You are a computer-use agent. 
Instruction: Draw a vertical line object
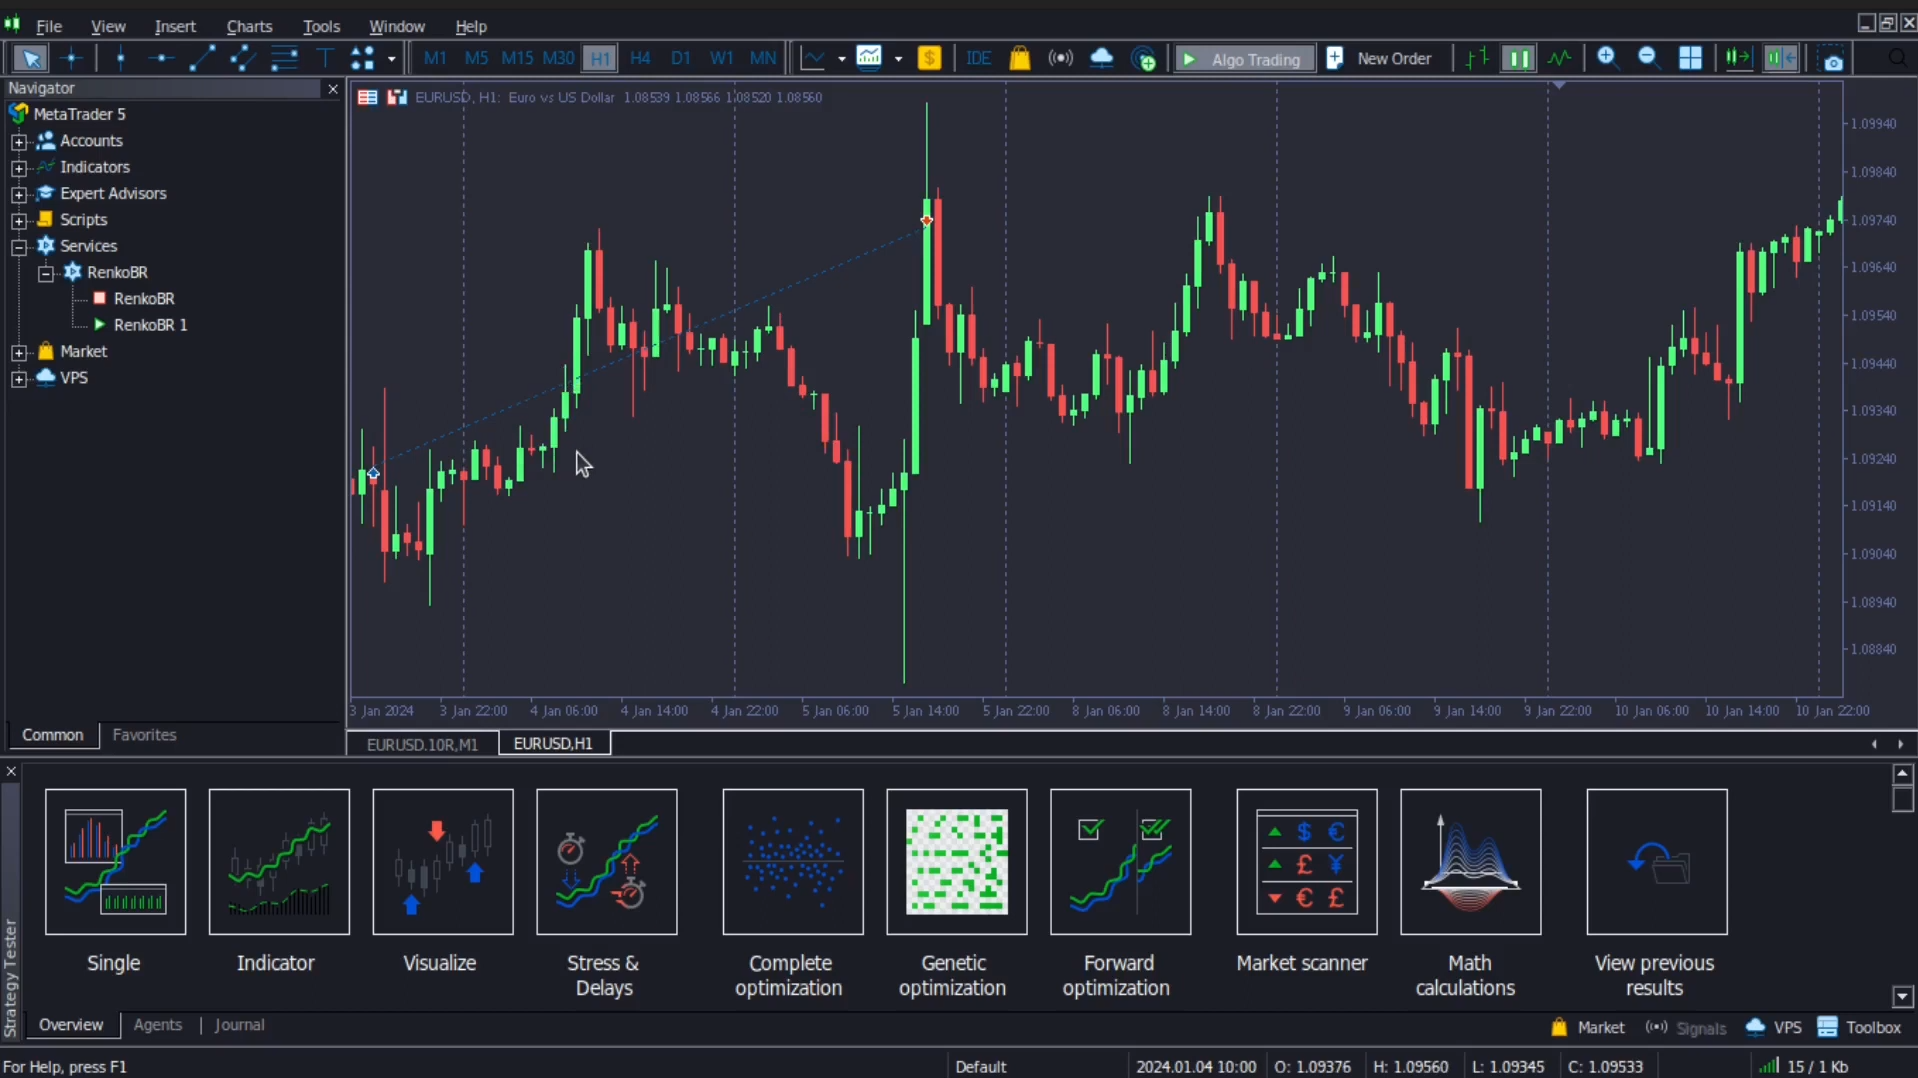click(x=121, y=58)
